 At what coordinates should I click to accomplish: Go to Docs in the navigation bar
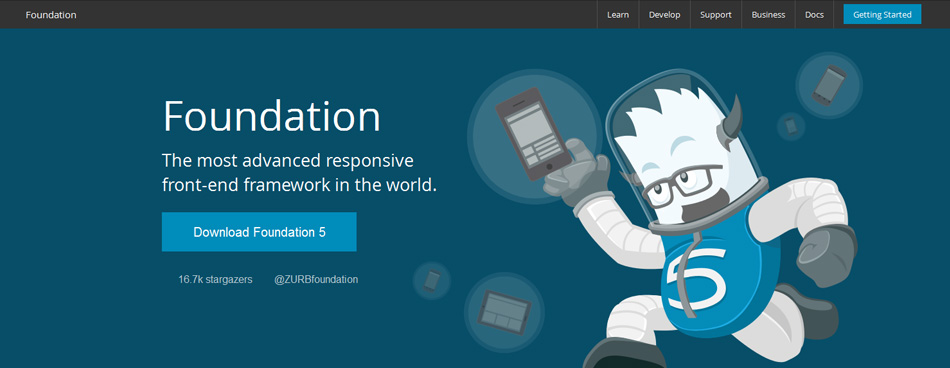pyautogui.click(x=814, y=15)
